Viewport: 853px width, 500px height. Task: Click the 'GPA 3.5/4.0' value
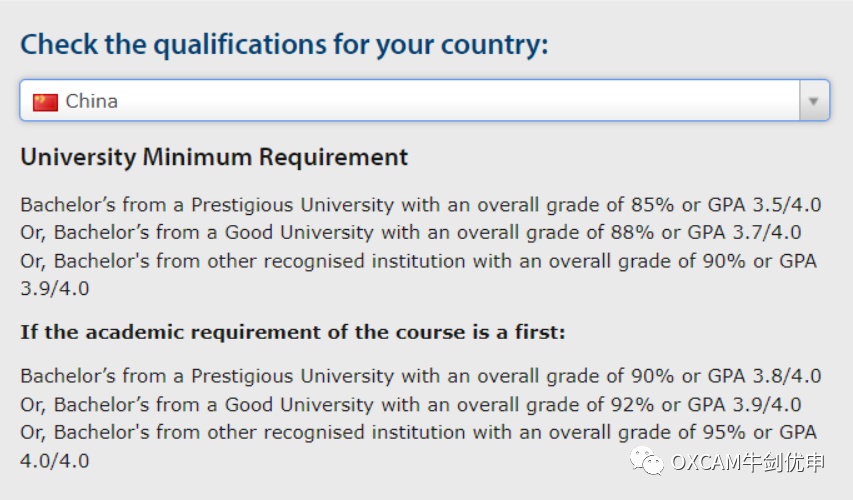click(764, 205)
